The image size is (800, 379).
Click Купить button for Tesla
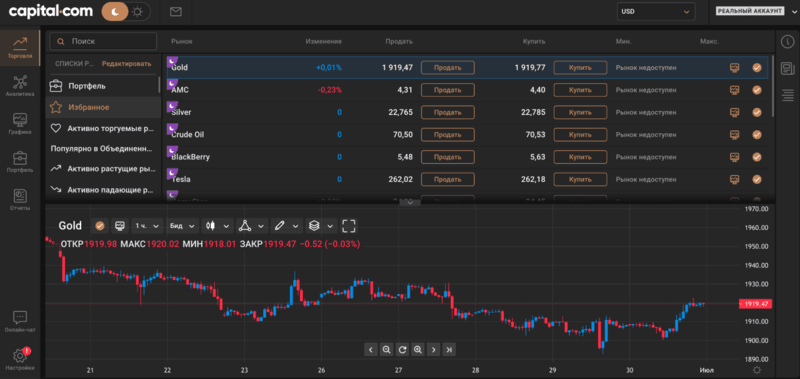pos(580,180)
